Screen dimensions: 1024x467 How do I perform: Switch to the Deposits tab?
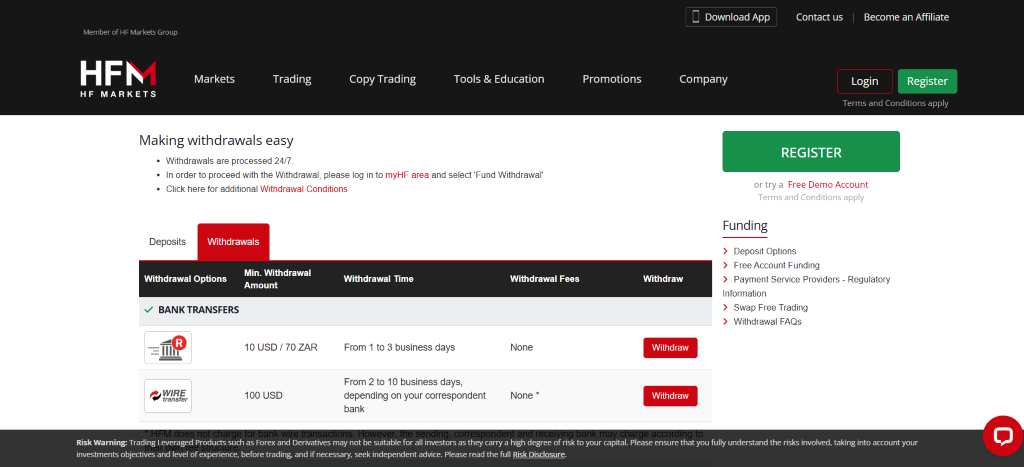[167, 242]
